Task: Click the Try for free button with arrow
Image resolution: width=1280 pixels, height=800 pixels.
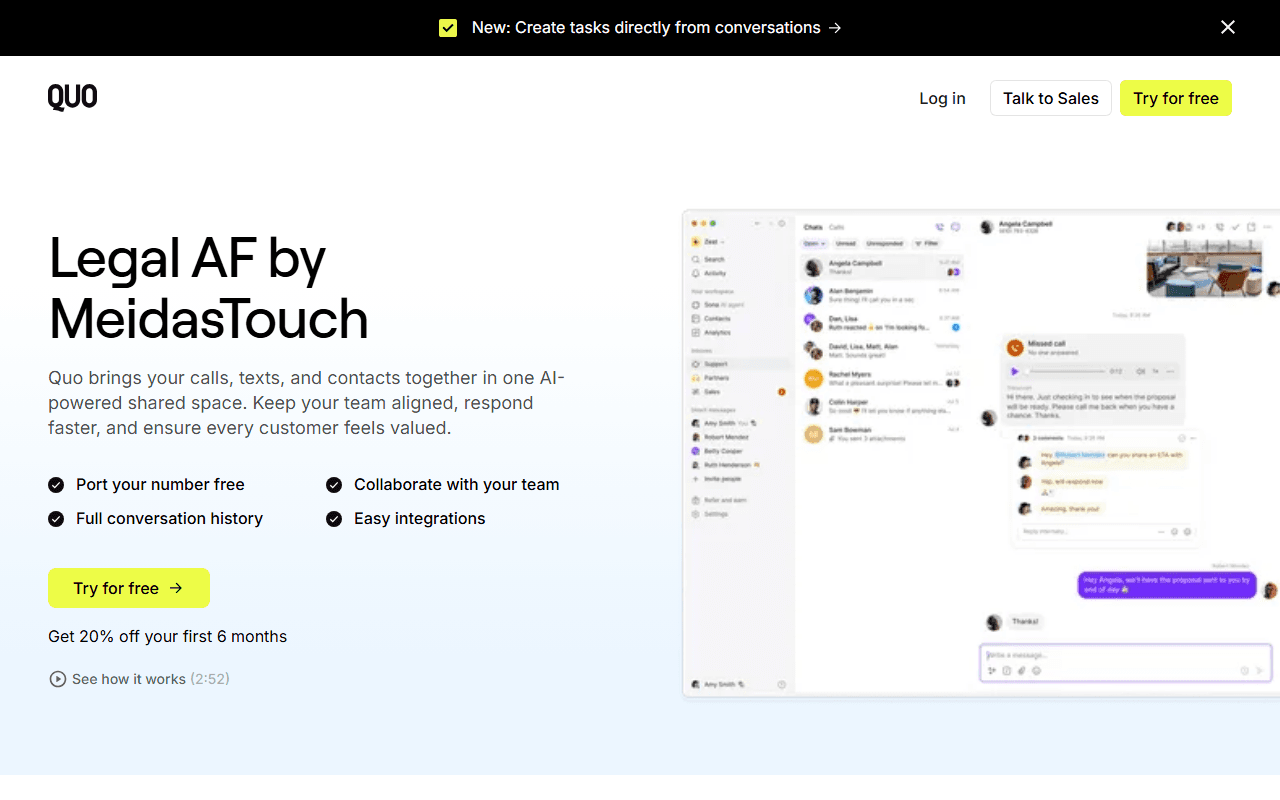Action: (129, 588)
